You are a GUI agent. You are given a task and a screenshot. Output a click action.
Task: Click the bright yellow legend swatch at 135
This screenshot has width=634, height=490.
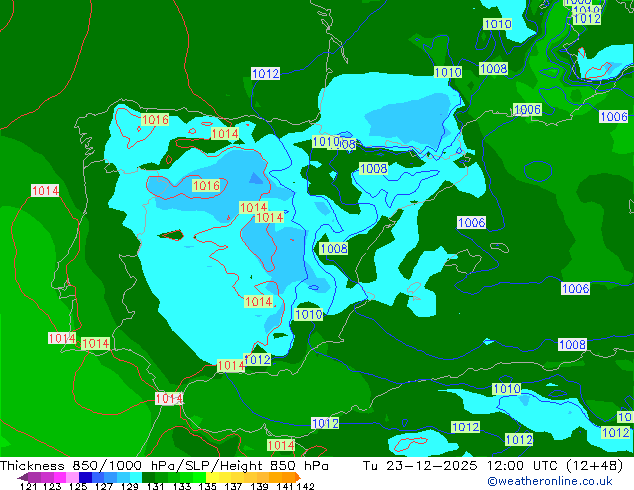(212, 477)
